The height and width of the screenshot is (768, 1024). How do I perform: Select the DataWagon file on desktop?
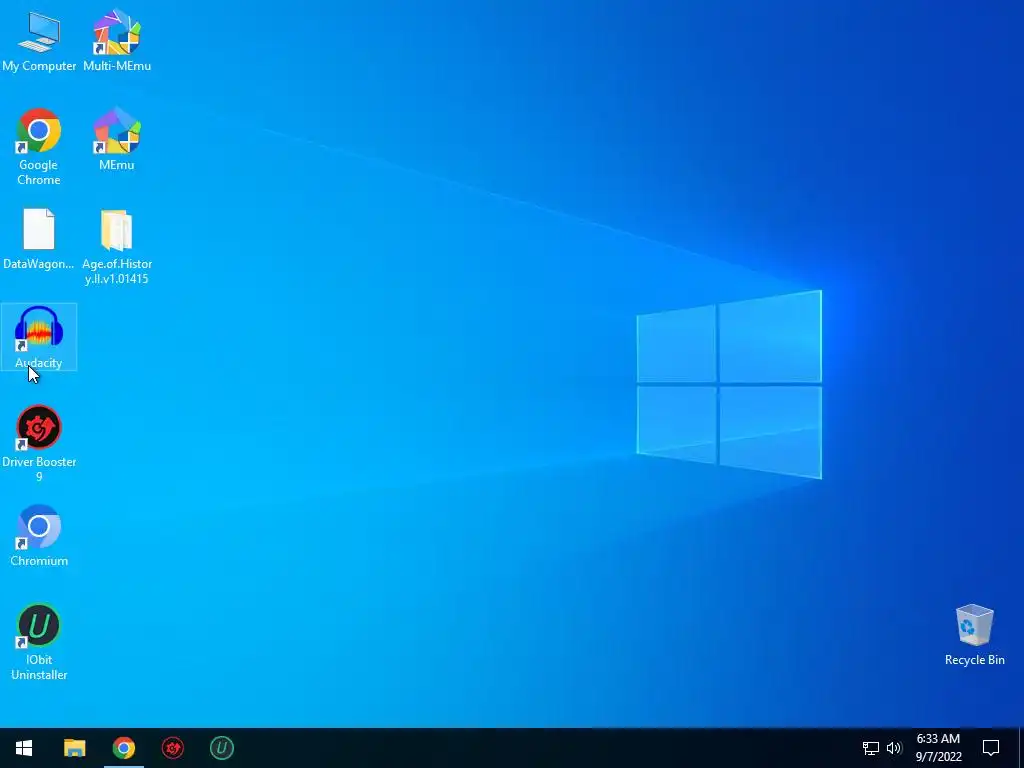point(39,238)
